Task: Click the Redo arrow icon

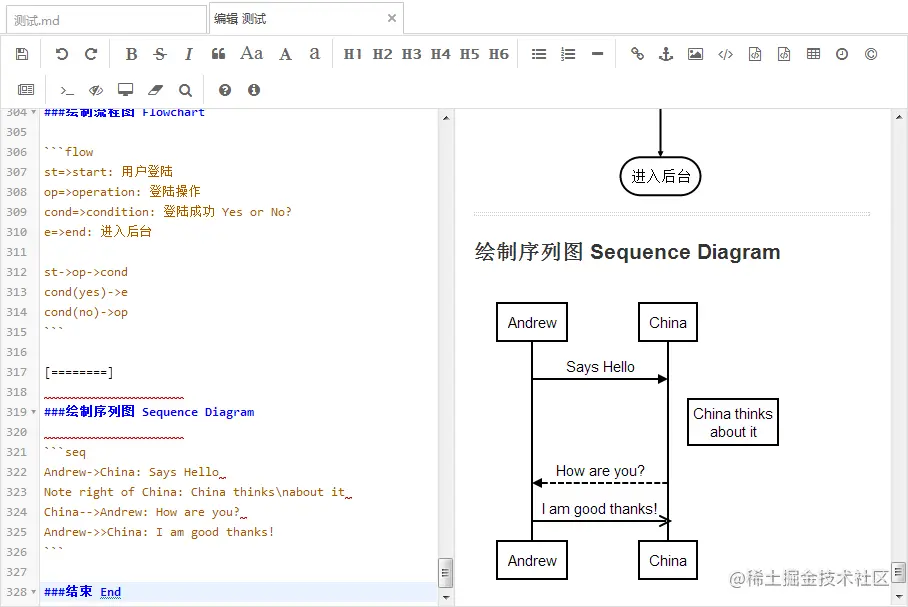Action: (x=91, y=54)
